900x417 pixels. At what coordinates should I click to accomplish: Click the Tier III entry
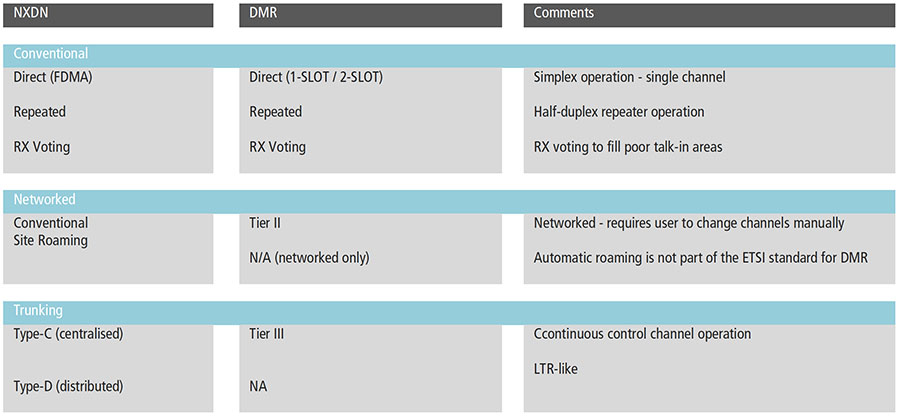point(266,334)
